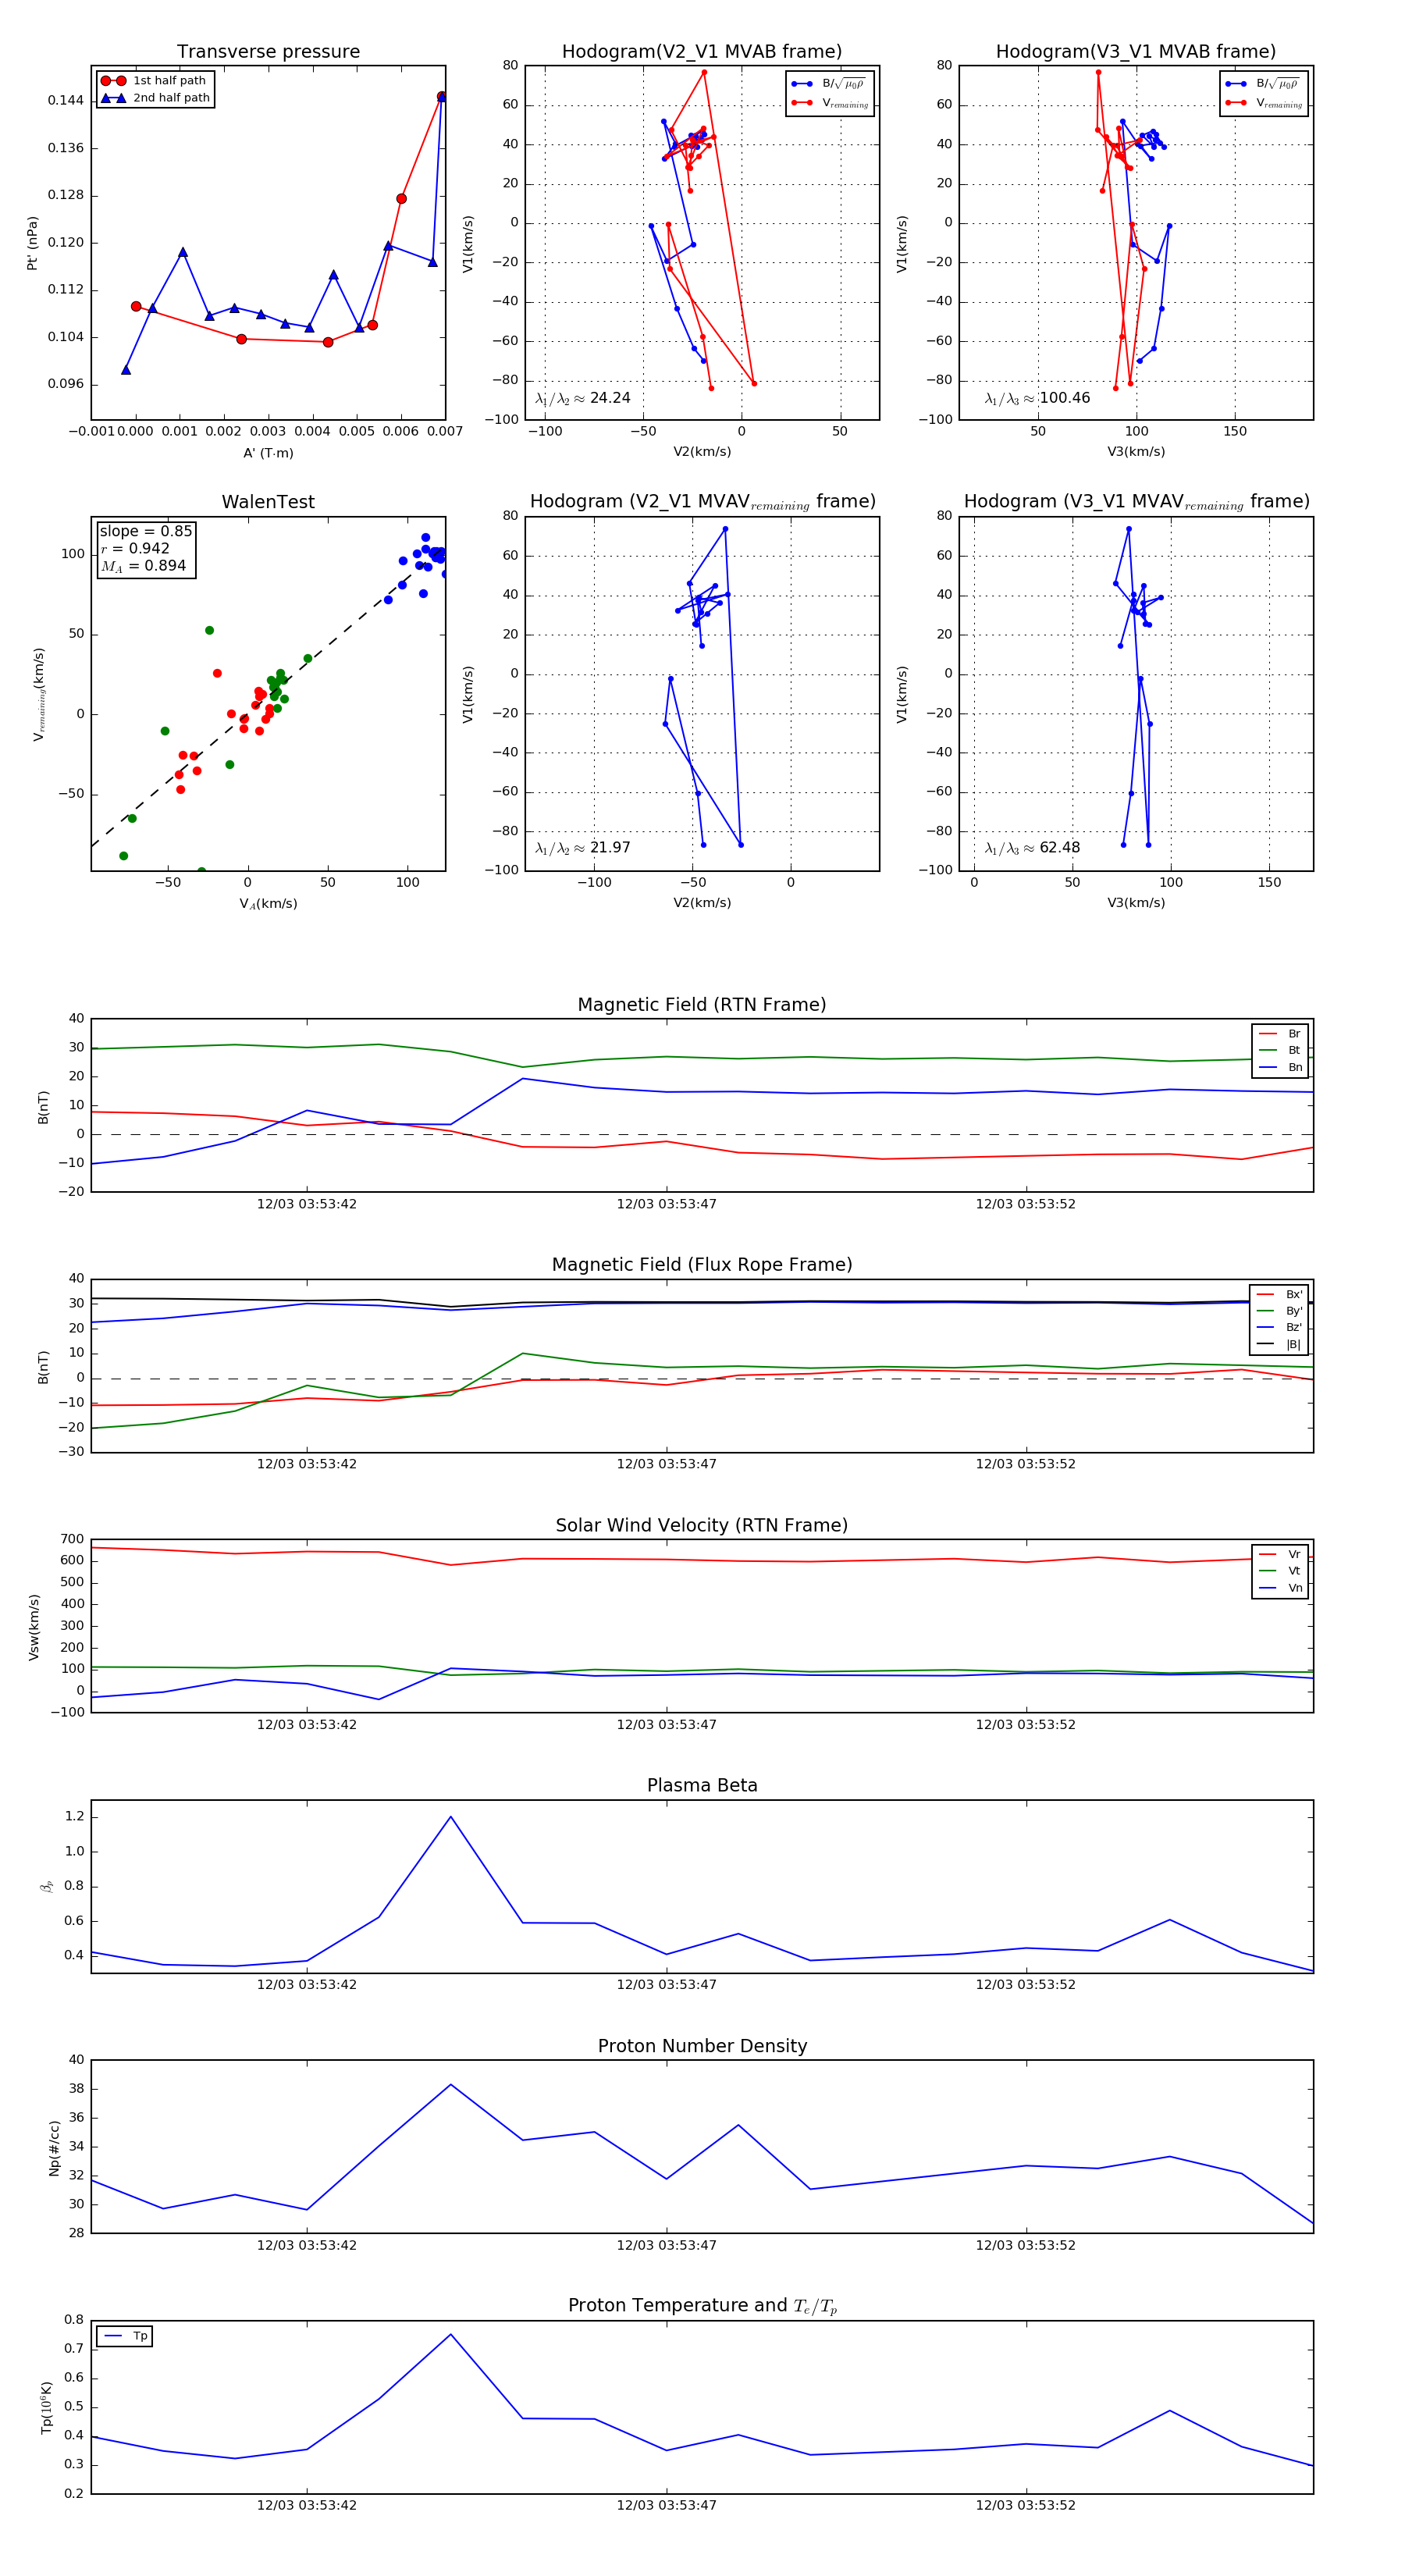Viewport: 1405px width, 2576px height.
Task: Click the "Magnetic Field (RTN Frame)" title
Action: pyautogui.click(x=702, y=1005)
